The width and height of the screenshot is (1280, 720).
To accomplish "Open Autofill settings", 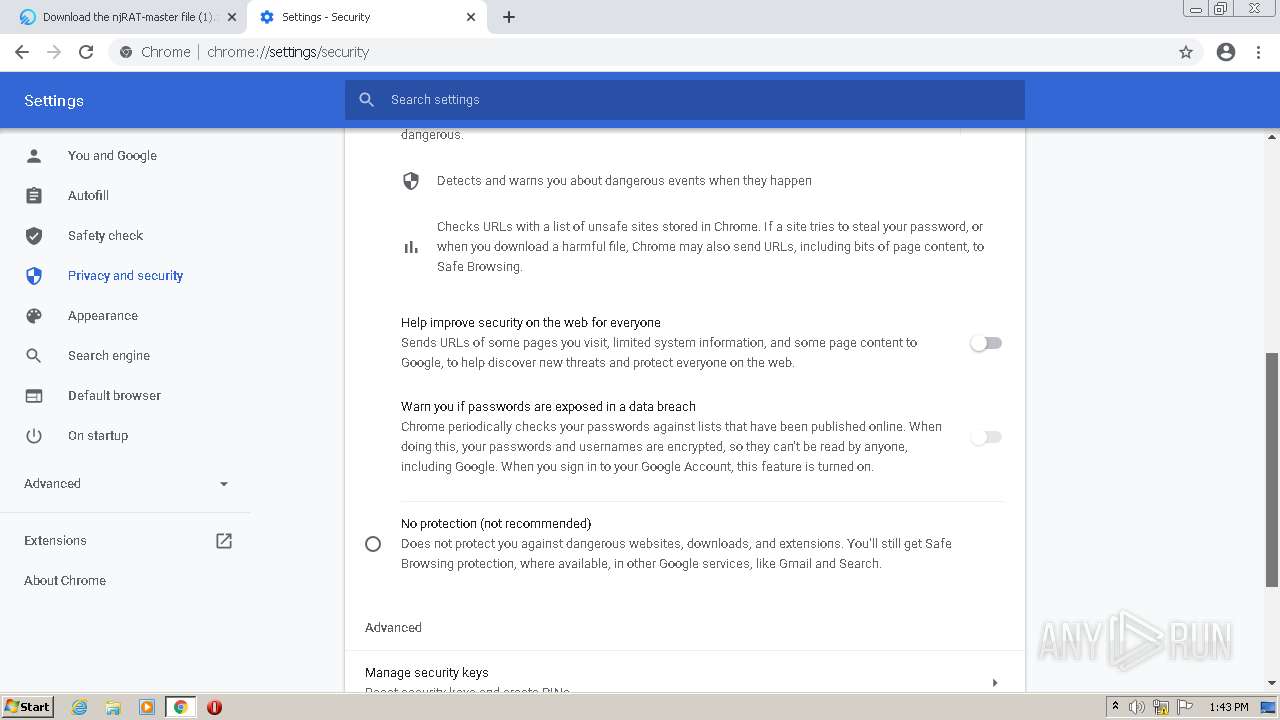I will [x=88, y=195].
